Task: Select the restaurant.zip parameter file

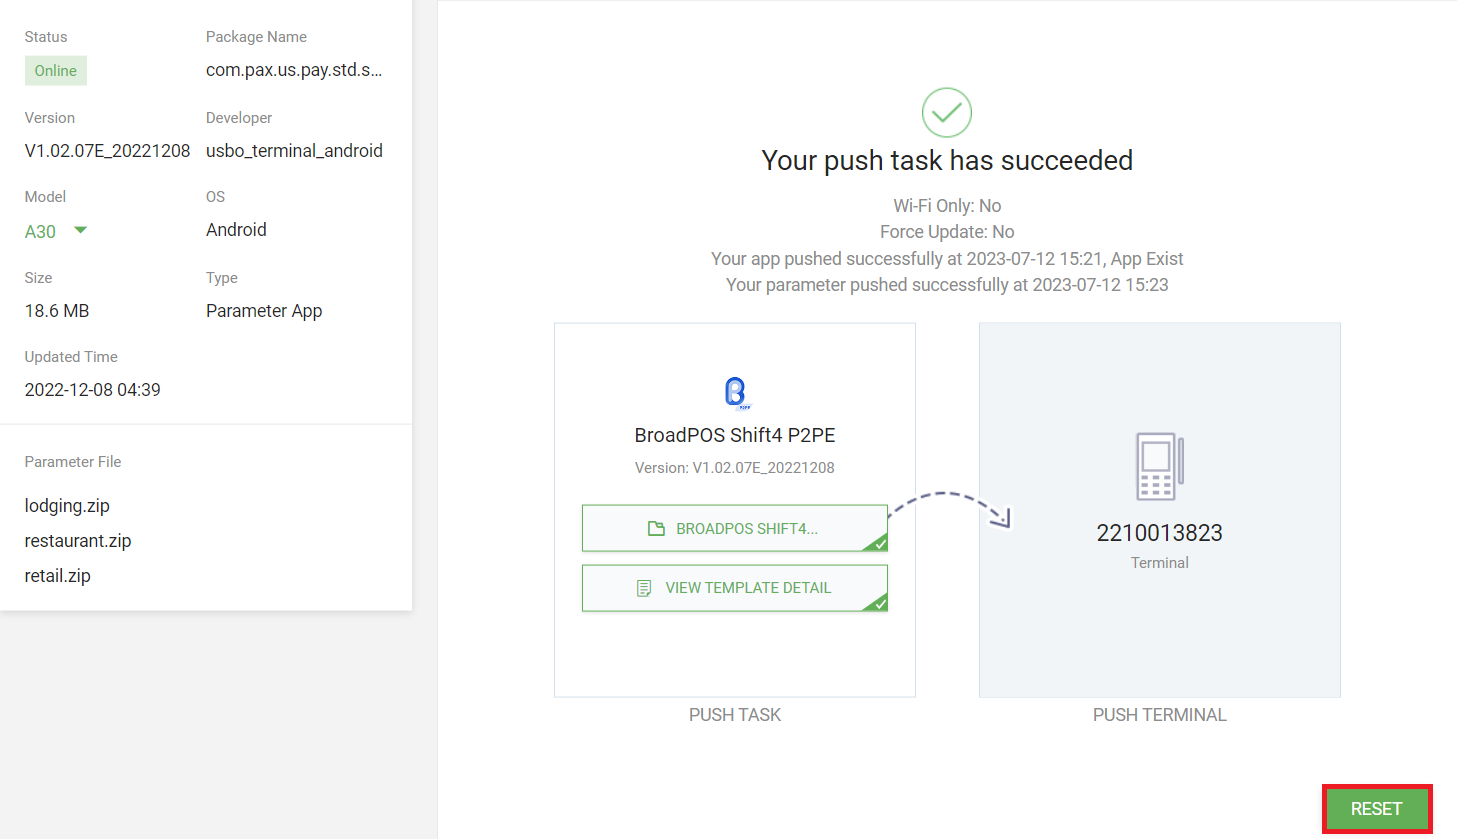Action: (78, 541)
